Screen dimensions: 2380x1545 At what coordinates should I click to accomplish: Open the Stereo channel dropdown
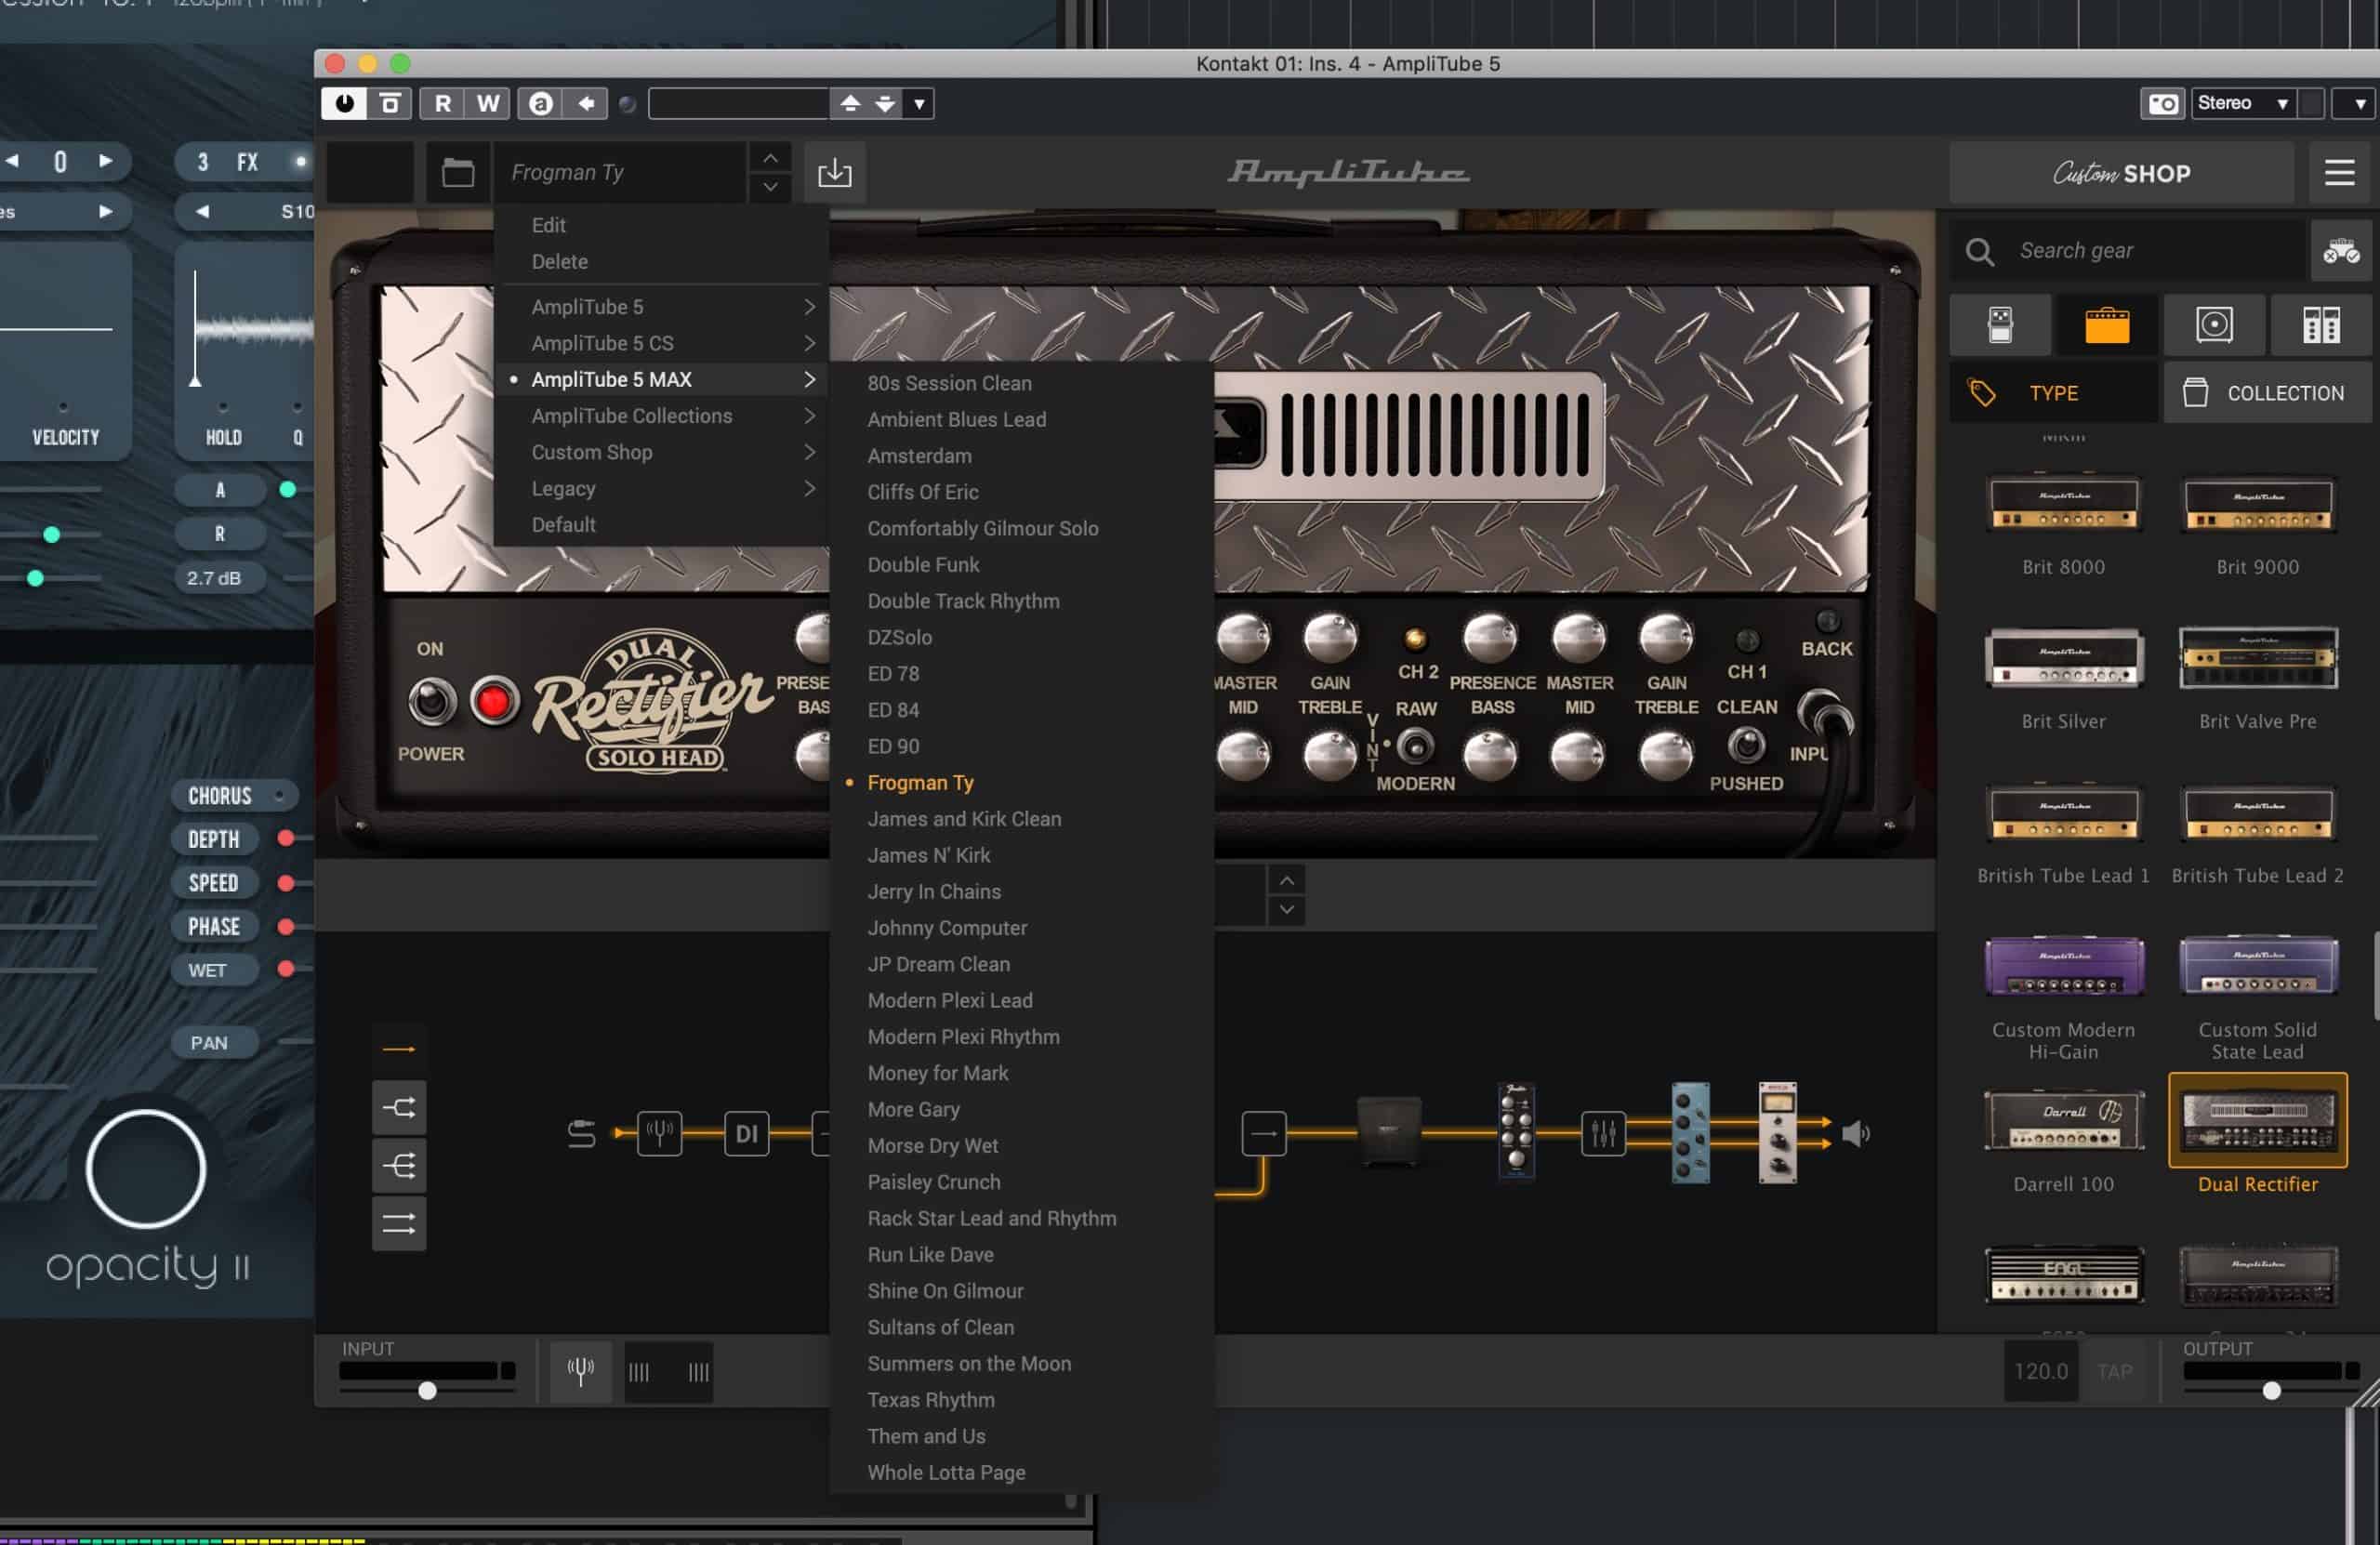pos(2242,103)
